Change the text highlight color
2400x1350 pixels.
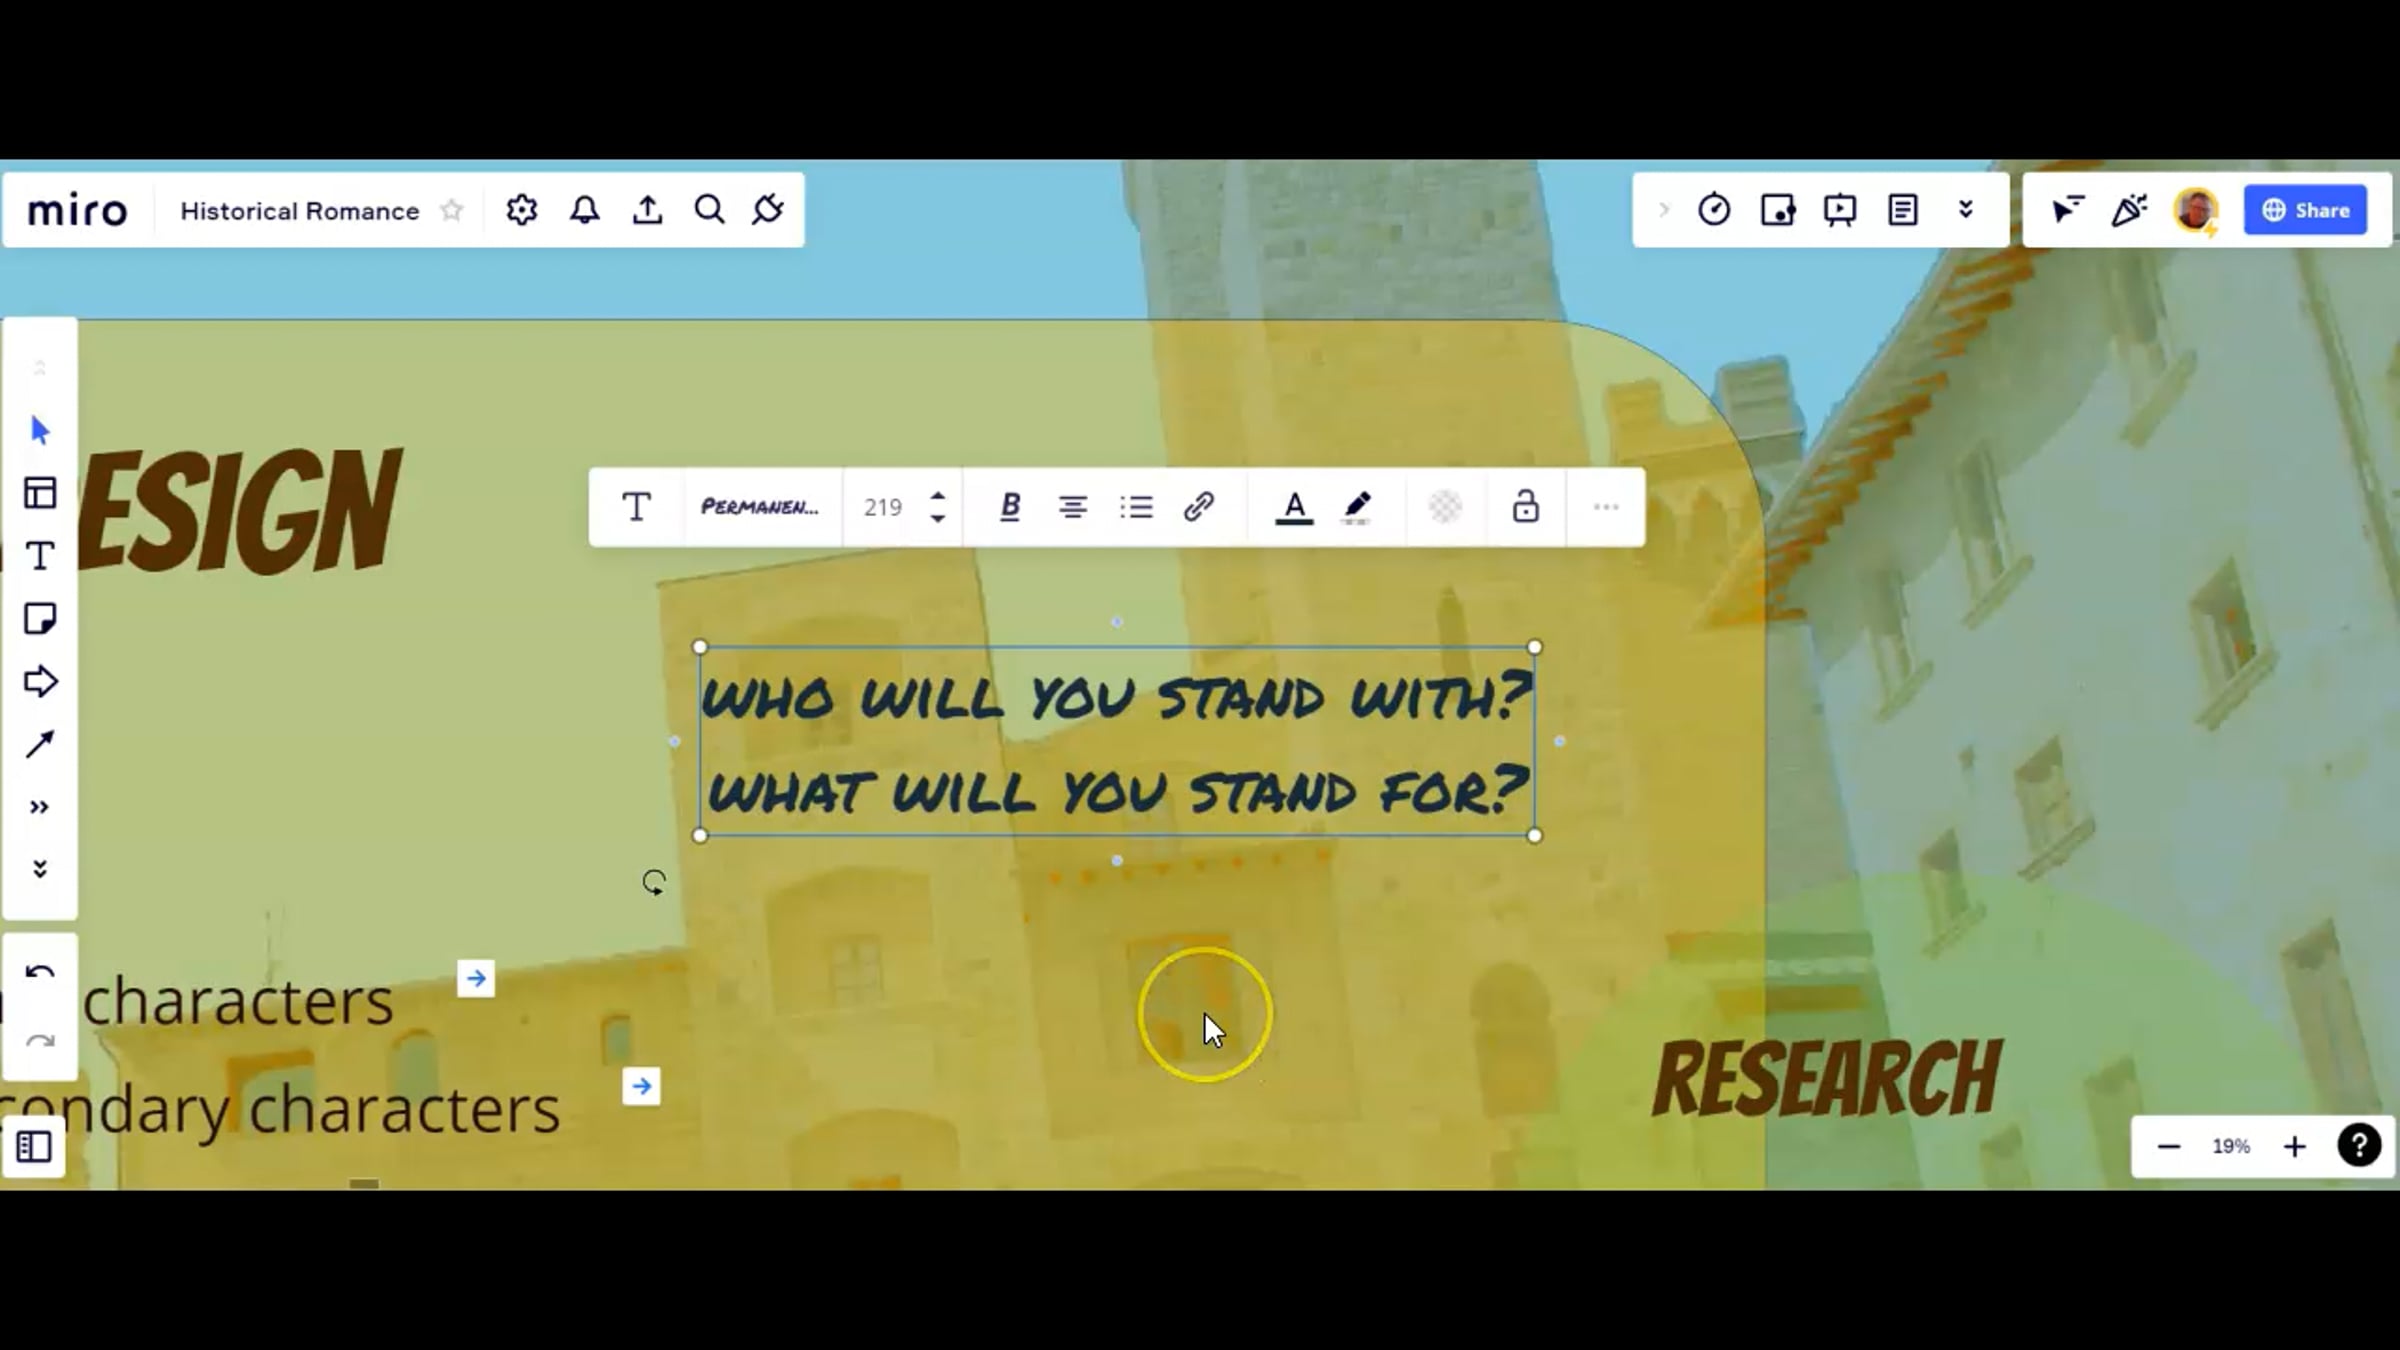point(1357,508)
